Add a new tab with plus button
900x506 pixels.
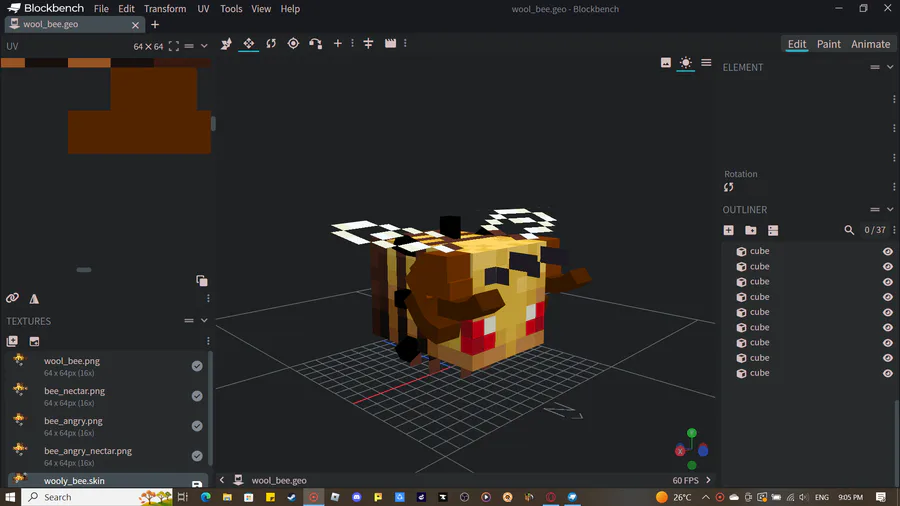pyautogui.click(x=155, y=25)
